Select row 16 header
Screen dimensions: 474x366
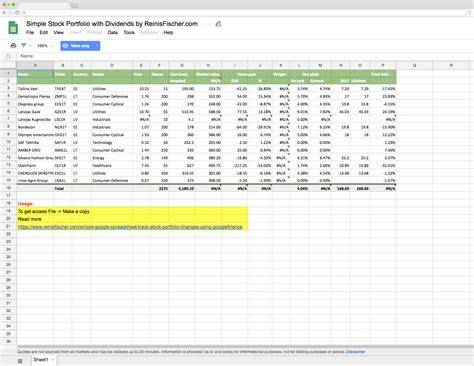pyautogui.click(x=8, y=188)
